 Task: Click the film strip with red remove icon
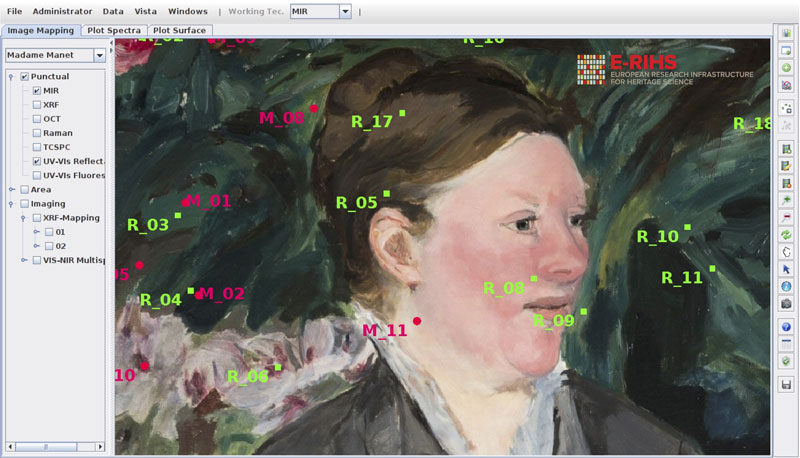[786, 183]
